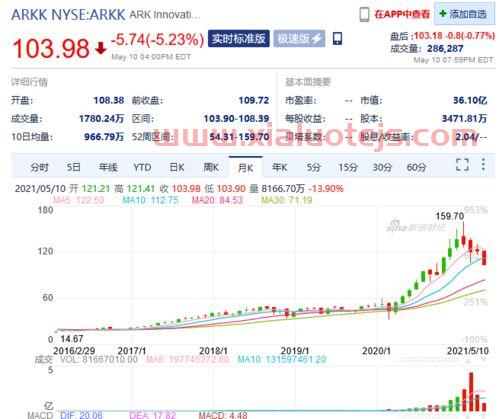Click the 2018/1 date label on the chart axis

[x=213, y=351]
